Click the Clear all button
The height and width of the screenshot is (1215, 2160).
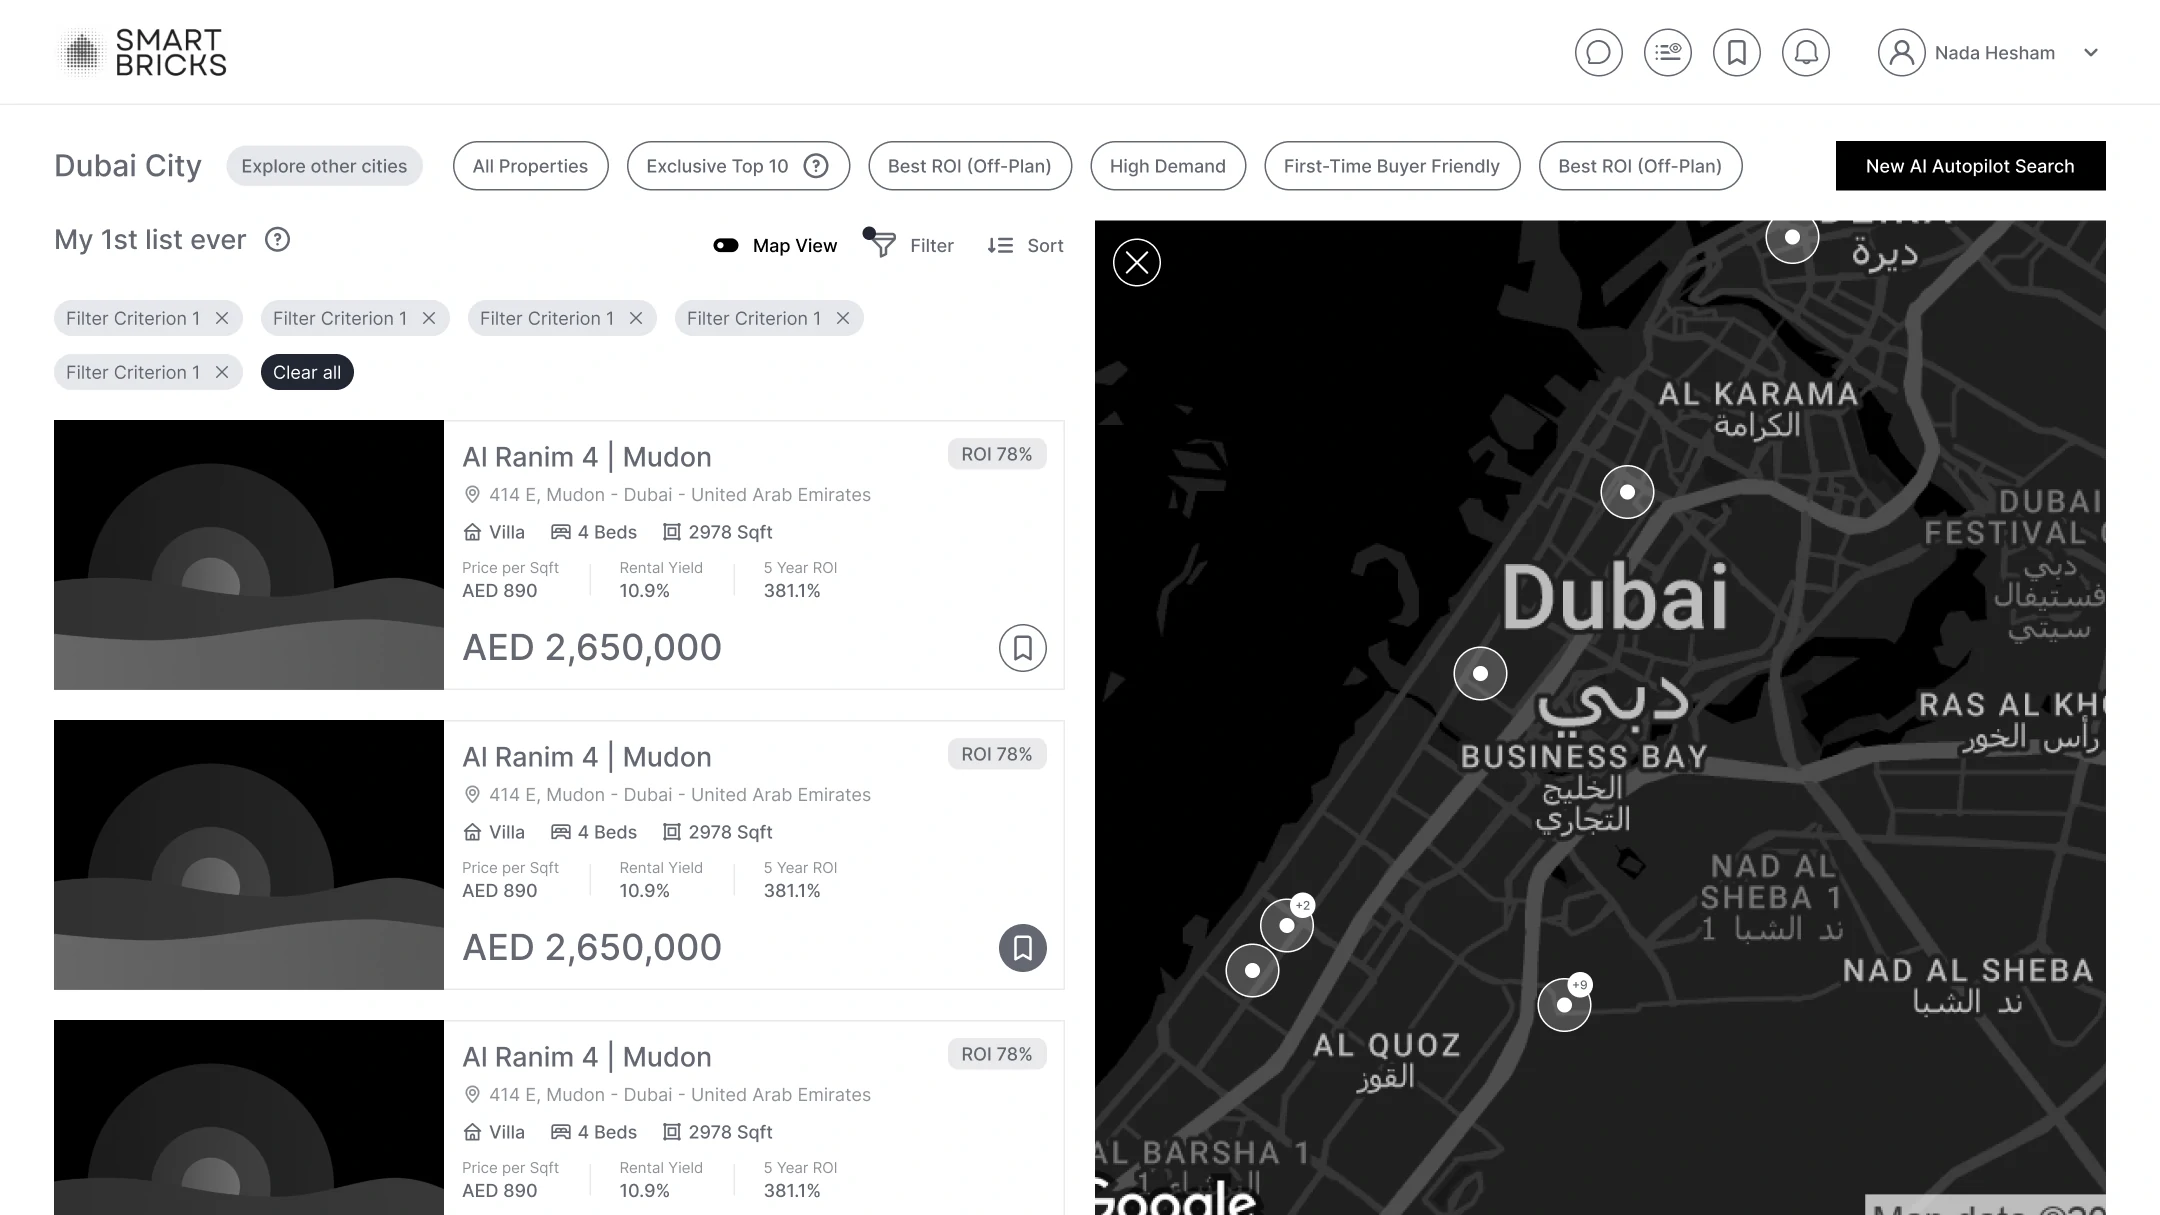coord(307,372)
